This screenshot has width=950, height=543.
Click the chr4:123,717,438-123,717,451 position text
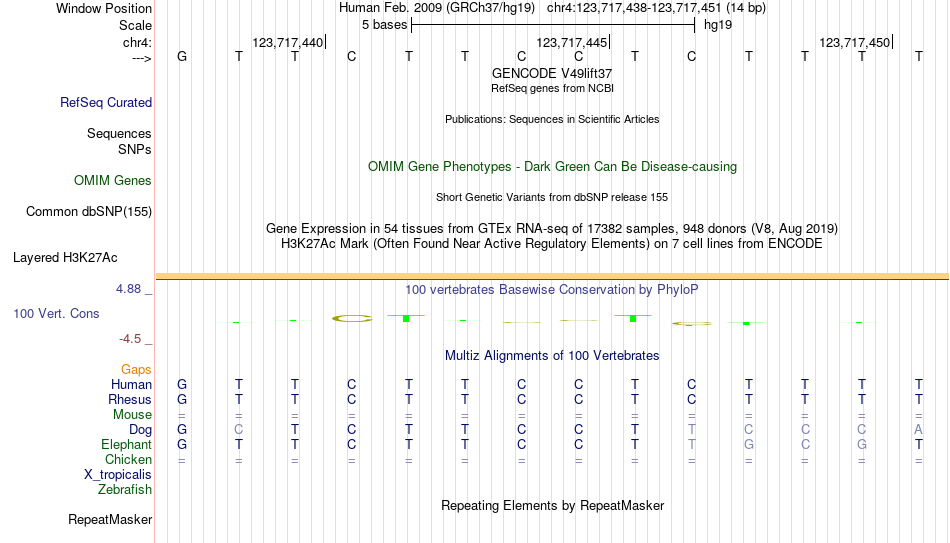click(634, 8)
